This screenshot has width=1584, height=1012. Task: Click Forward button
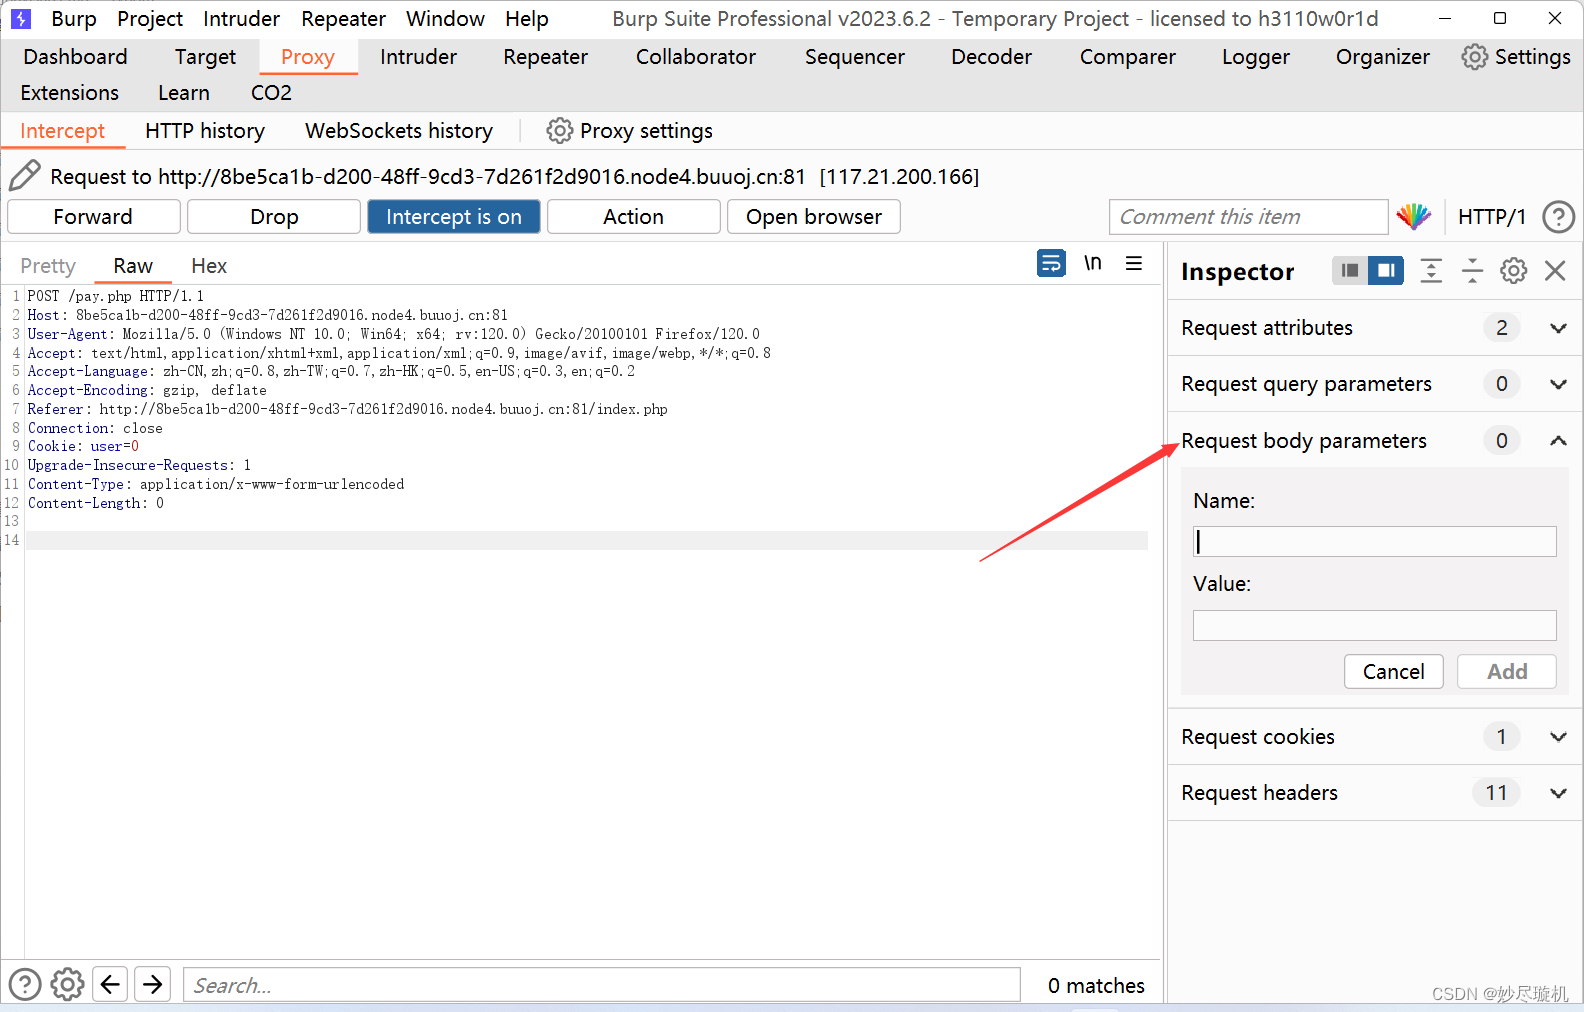(94, 217)
